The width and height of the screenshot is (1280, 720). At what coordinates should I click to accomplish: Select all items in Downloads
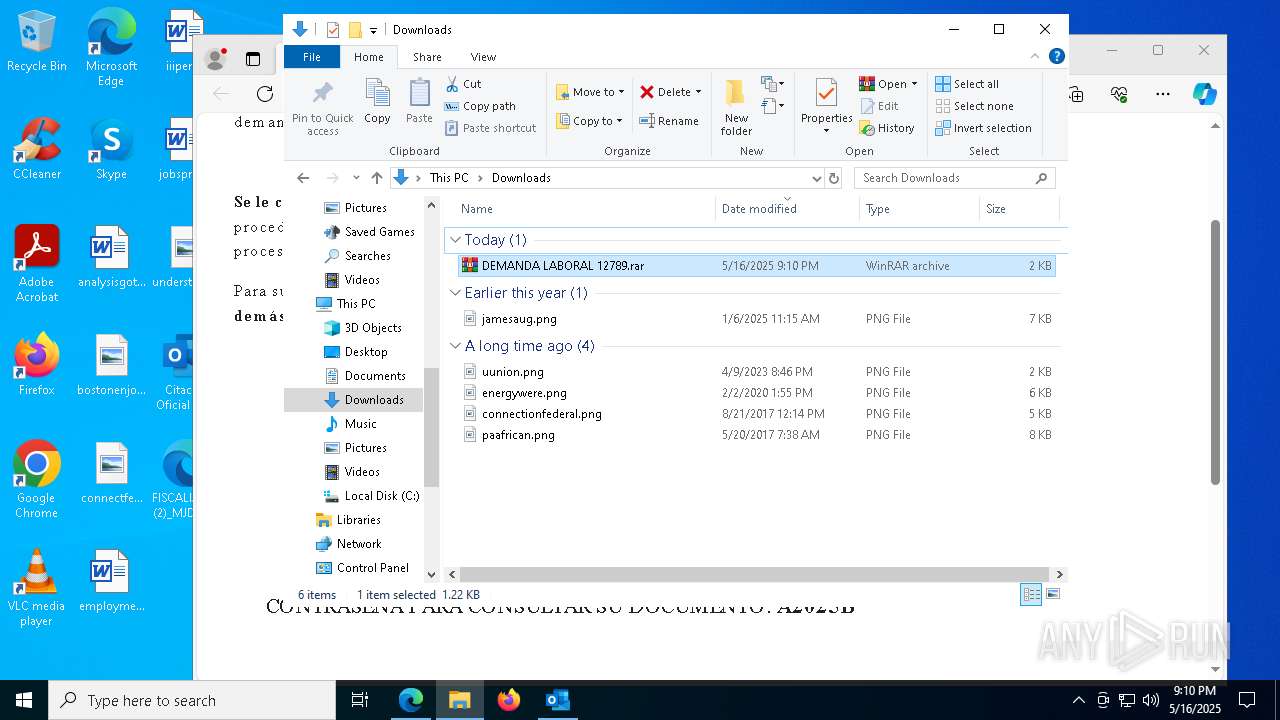pyautogui.click(x=967, y=84)
